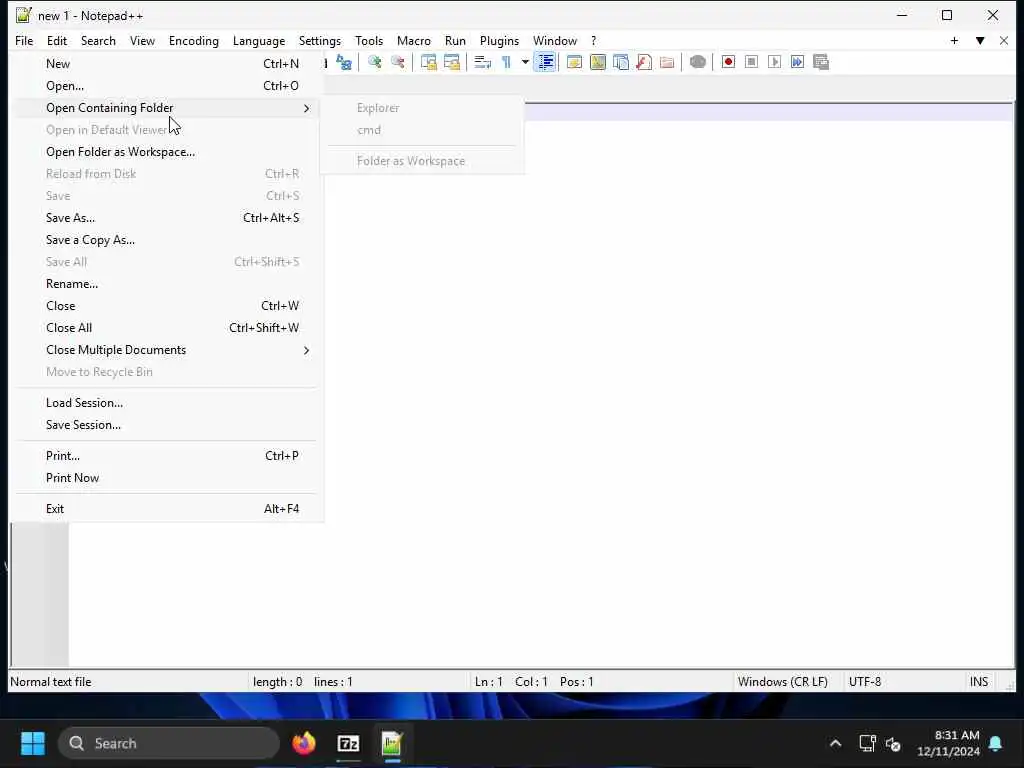
Task: Choose Save As... menu entry
Action: [x=167, y=217]
